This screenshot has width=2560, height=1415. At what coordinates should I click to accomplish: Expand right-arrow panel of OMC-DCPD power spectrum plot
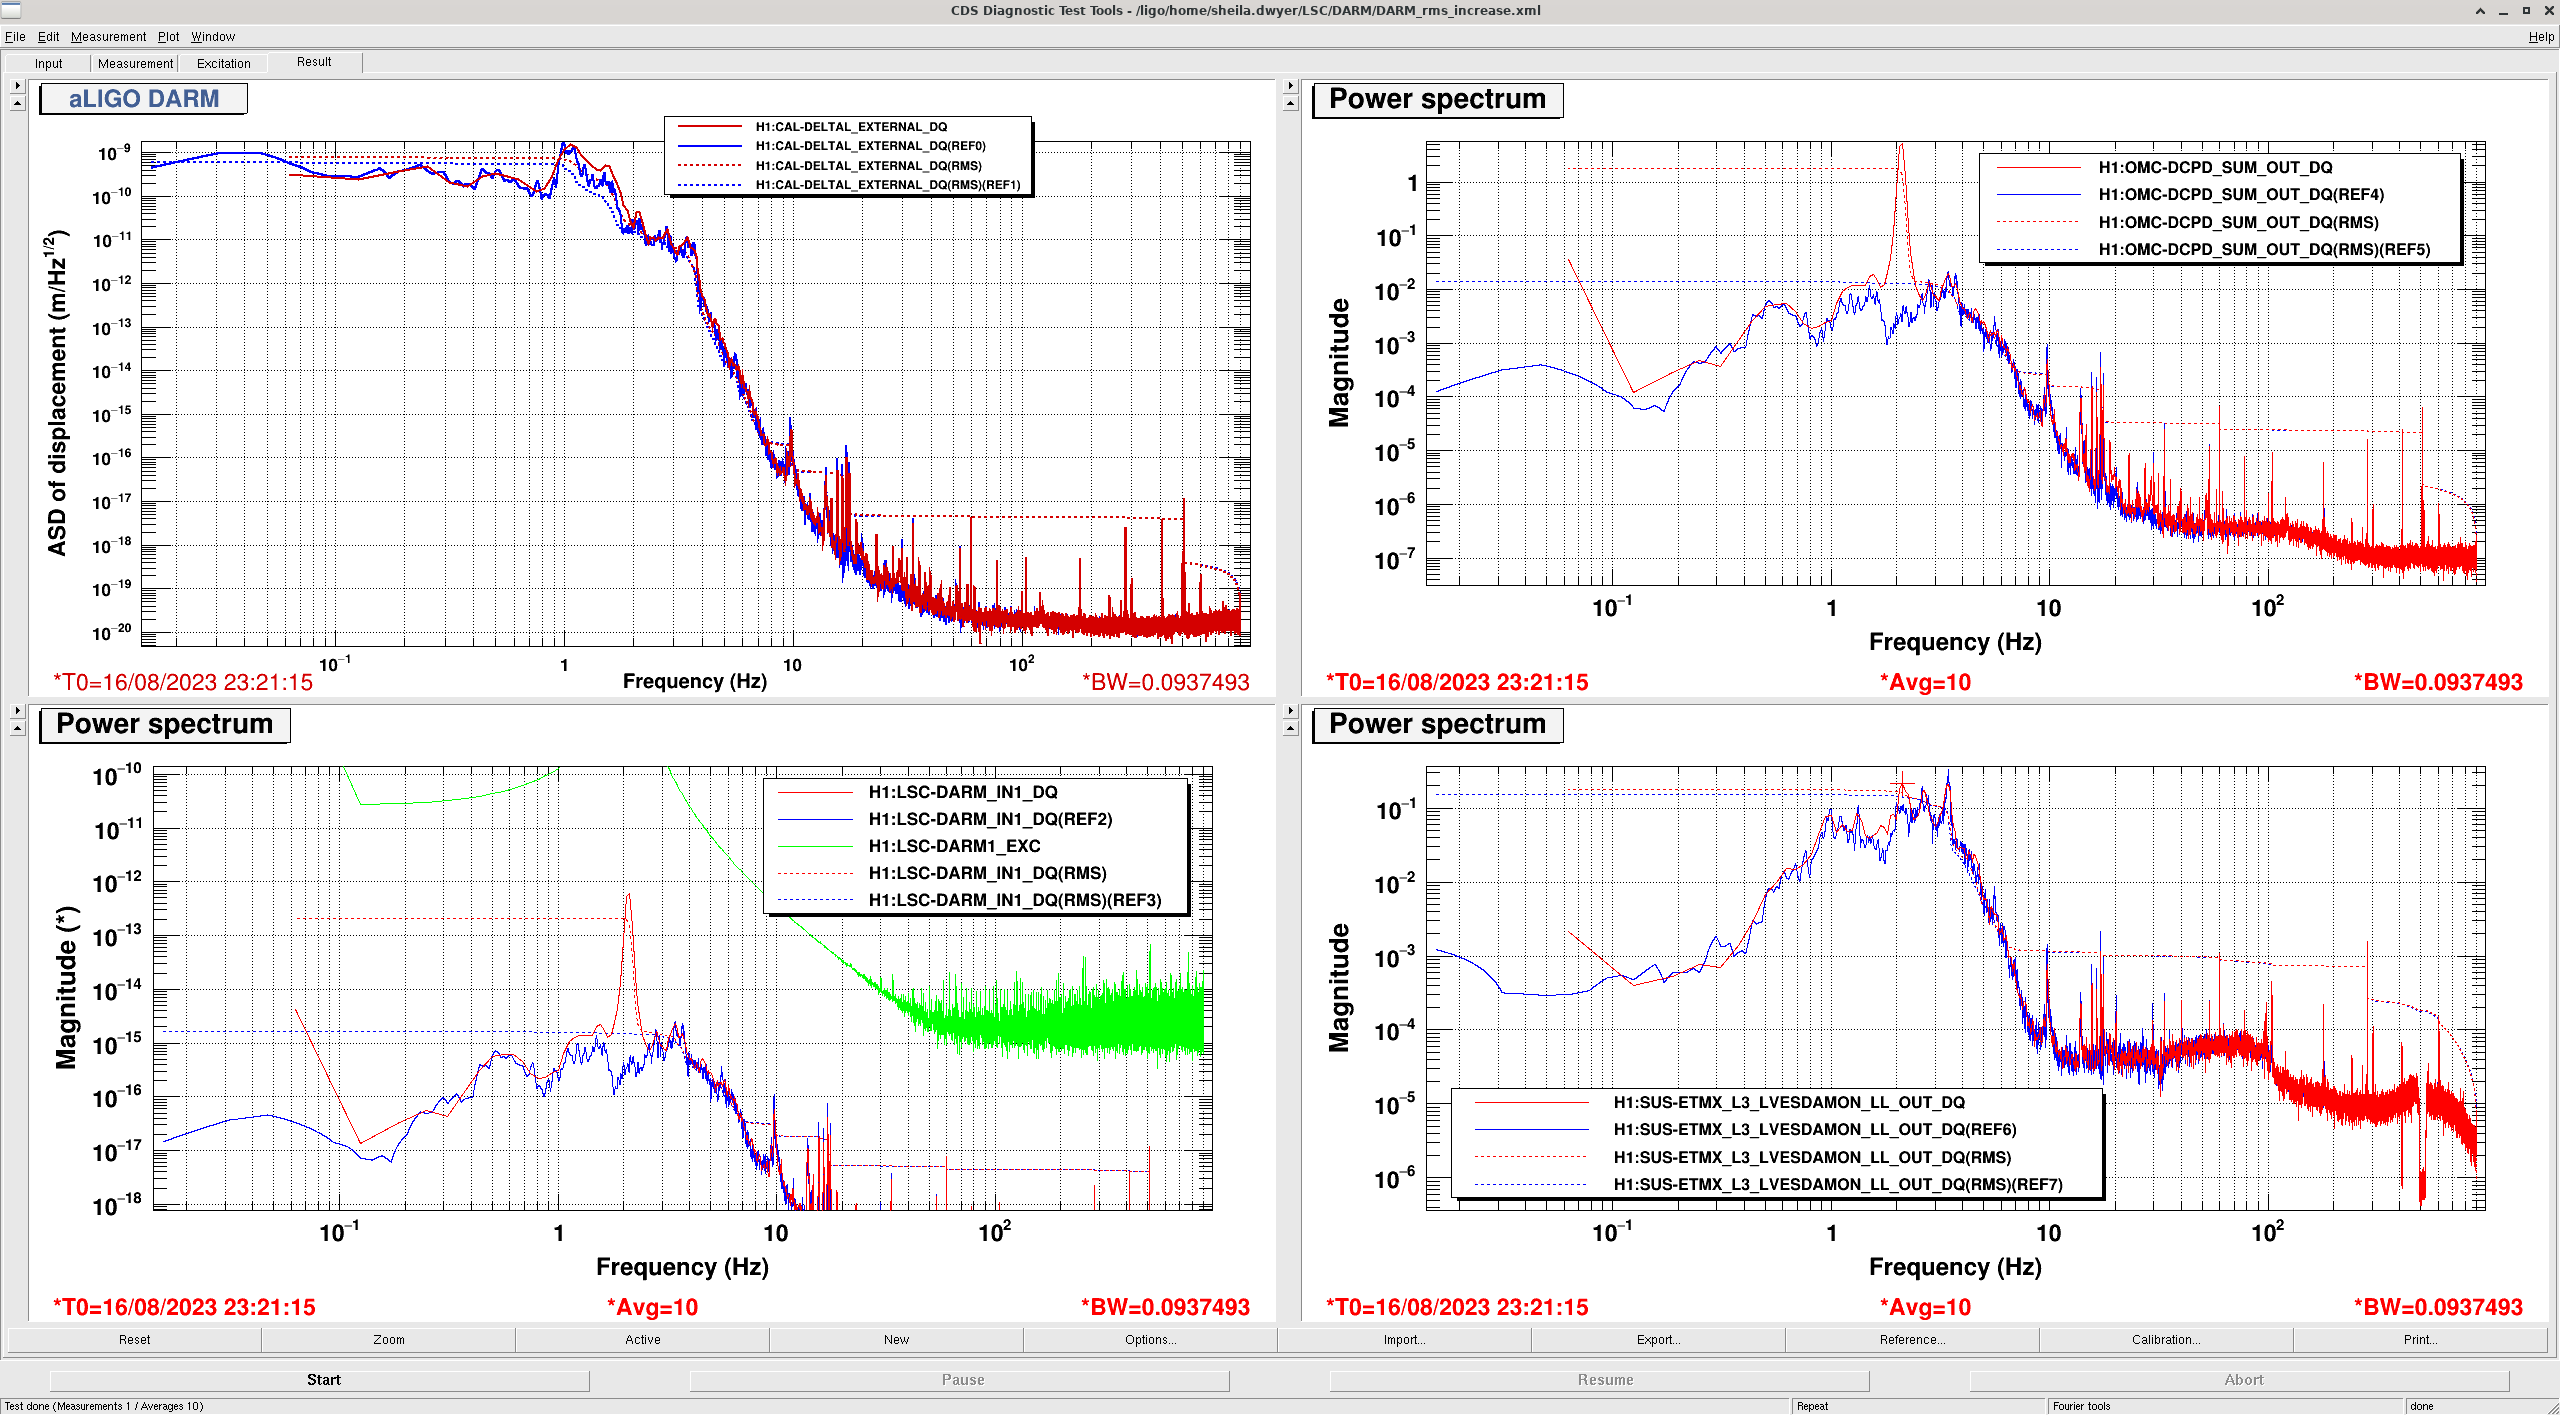pyautogui.click(x=1290, y=86)
